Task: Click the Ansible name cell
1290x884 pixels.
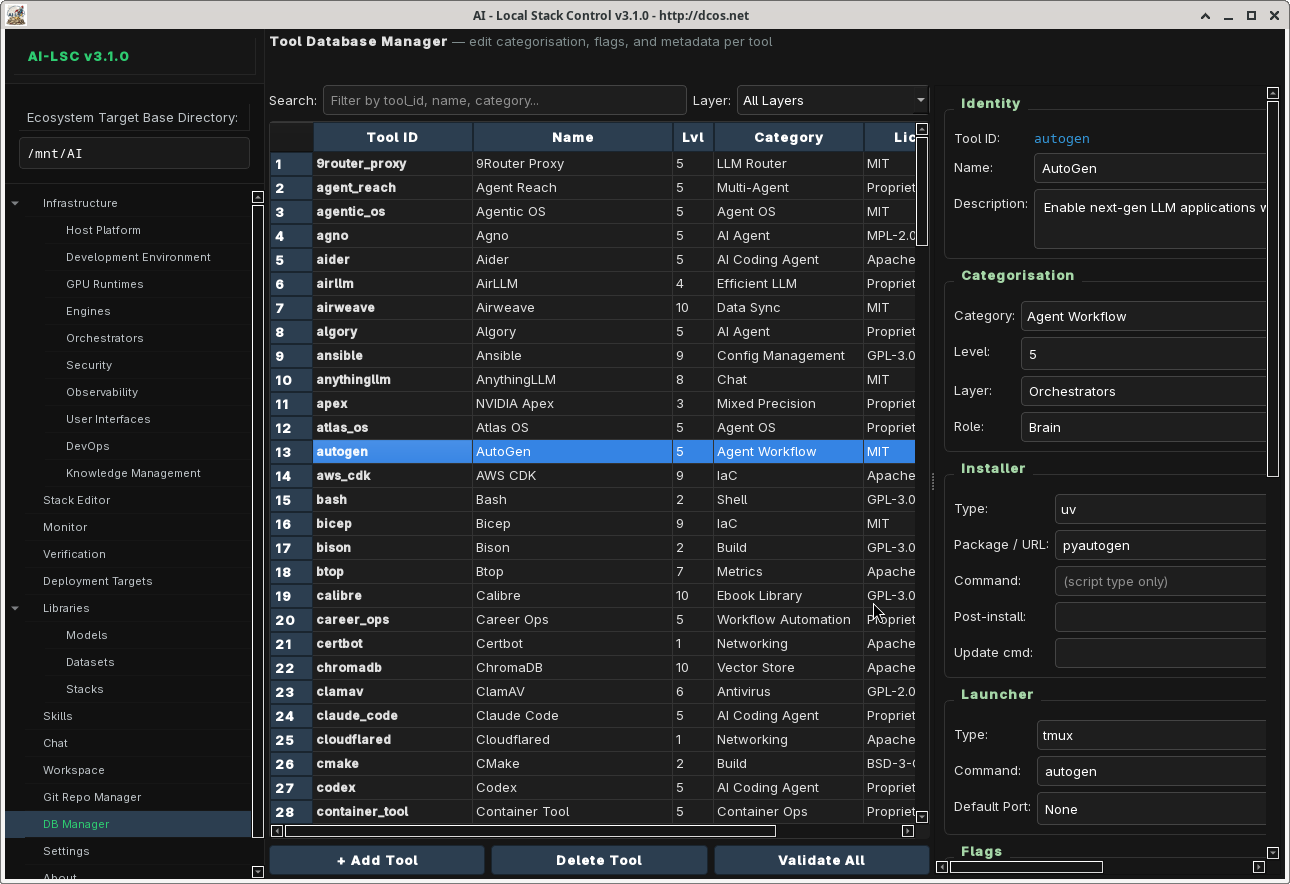Action: [573, 356]
